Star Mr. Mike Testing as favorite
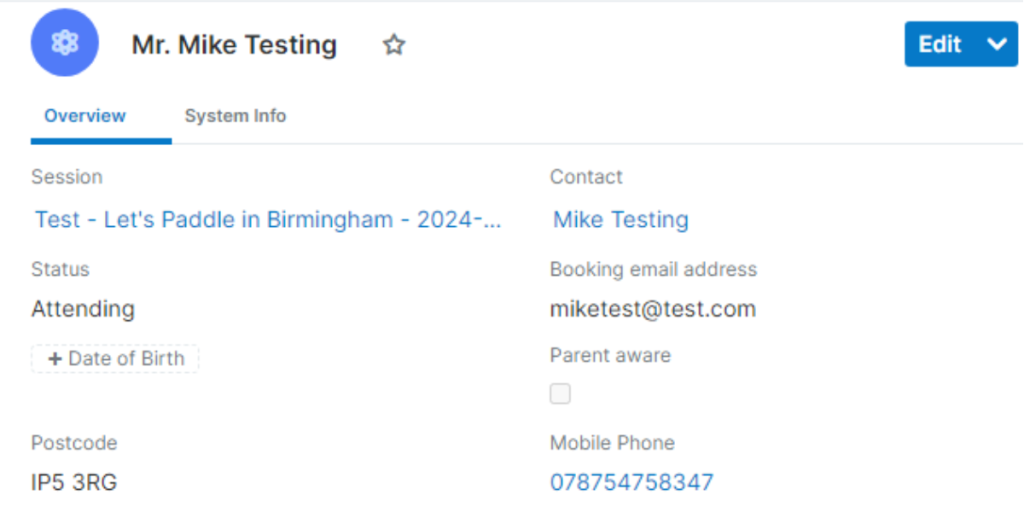The width and height of the screenshot is (1024, 512). [394, 45]
